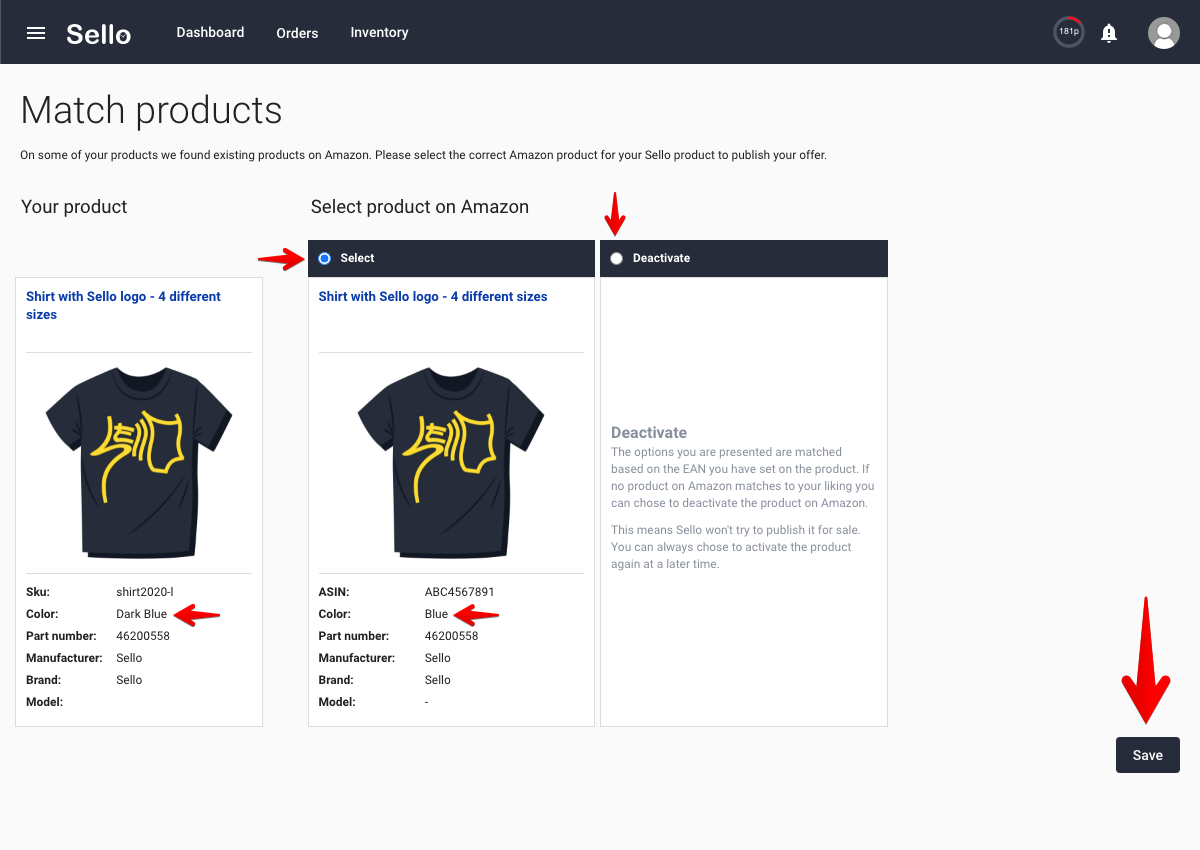The image size is (1200, 850).
Task: Choose the Deactivate radio button
Action: 616,258
